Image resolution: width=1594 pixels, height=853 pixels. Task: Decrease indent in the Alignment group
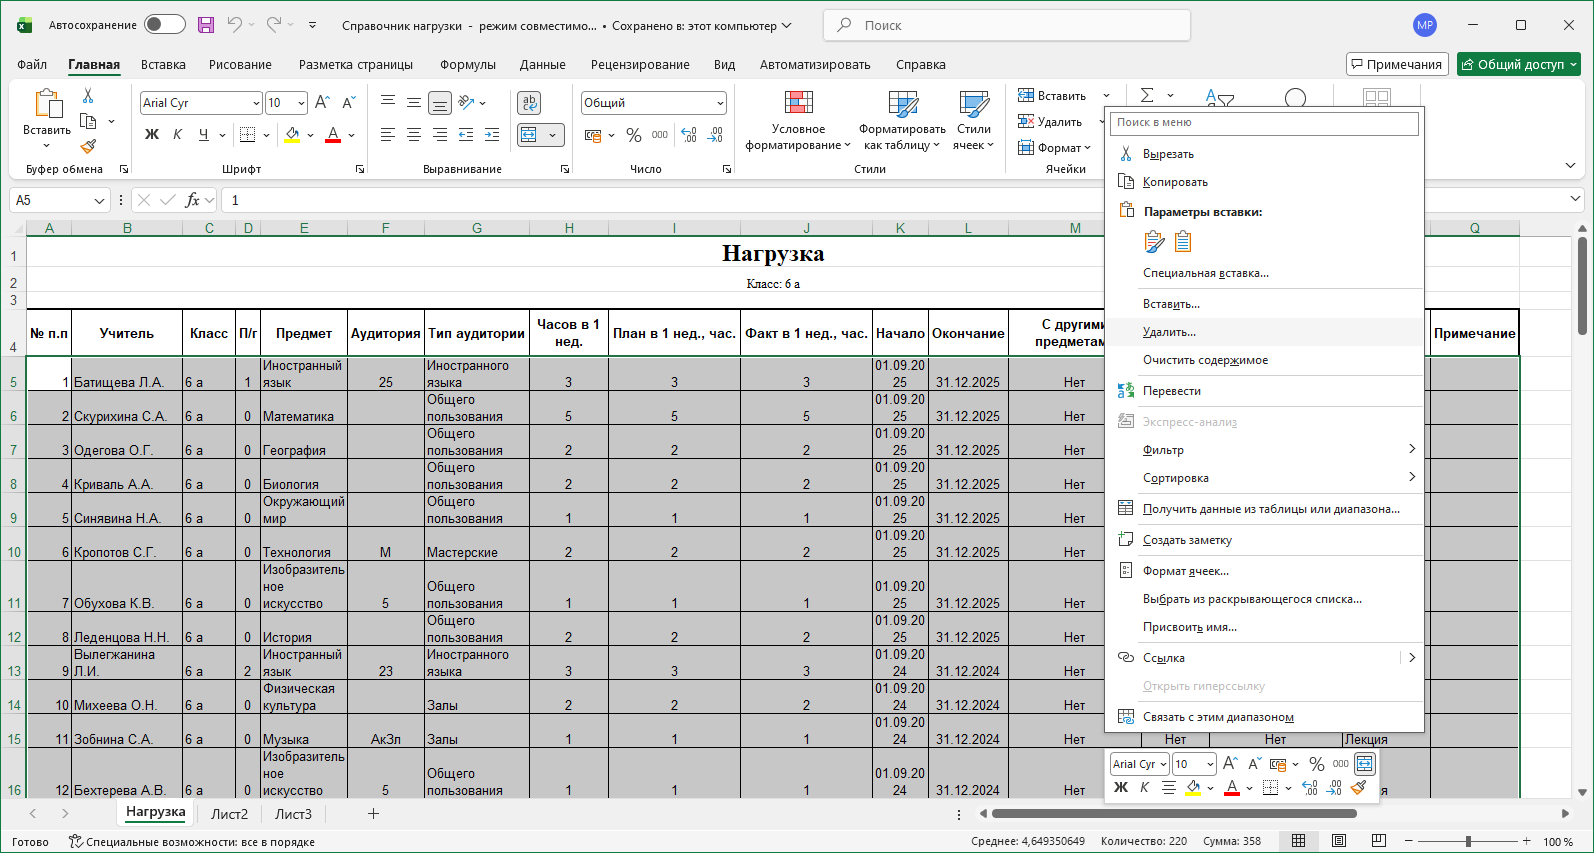click(466, 134)
